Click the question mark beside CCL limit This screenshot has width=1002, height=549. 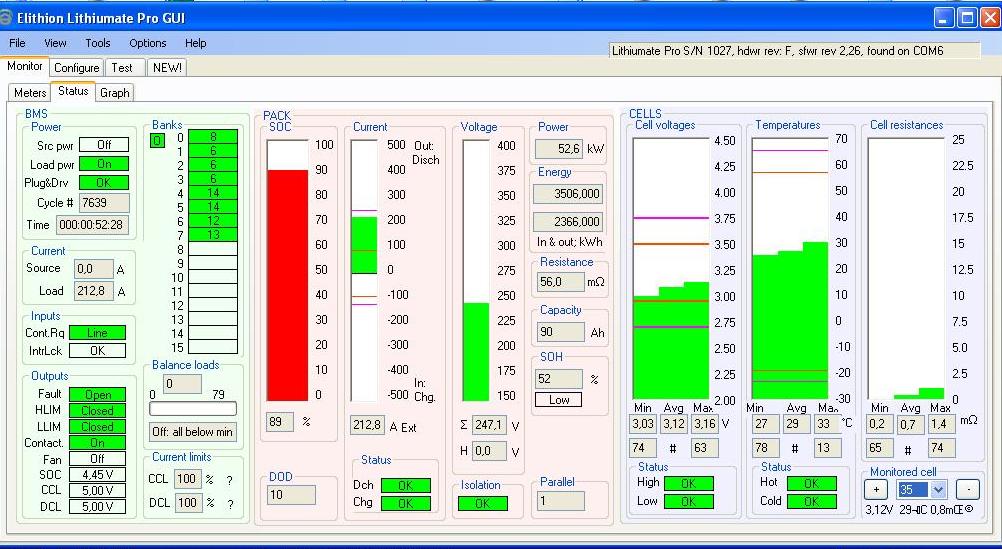[229, 480]
